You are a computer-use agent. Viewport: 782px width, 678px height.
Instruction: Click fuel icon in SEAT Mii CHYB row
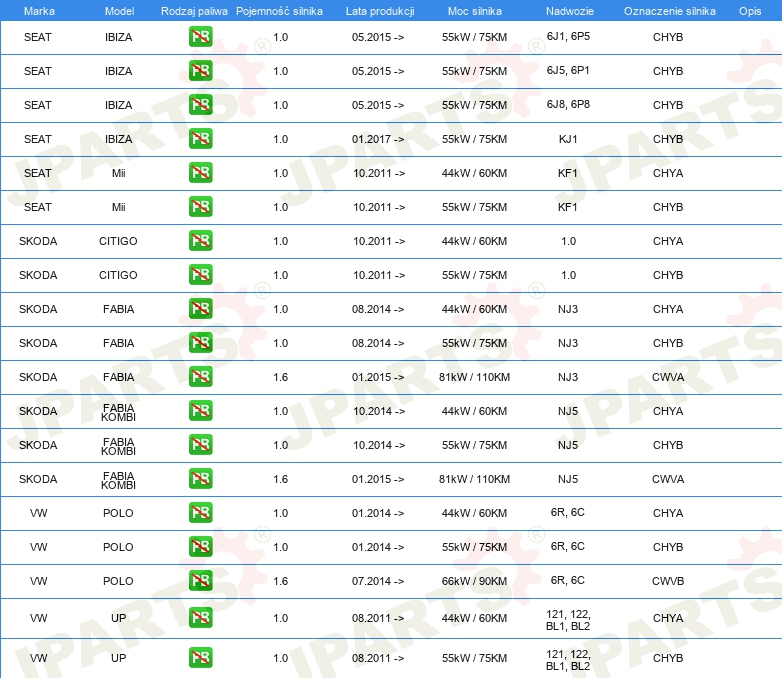pos(200,207)
